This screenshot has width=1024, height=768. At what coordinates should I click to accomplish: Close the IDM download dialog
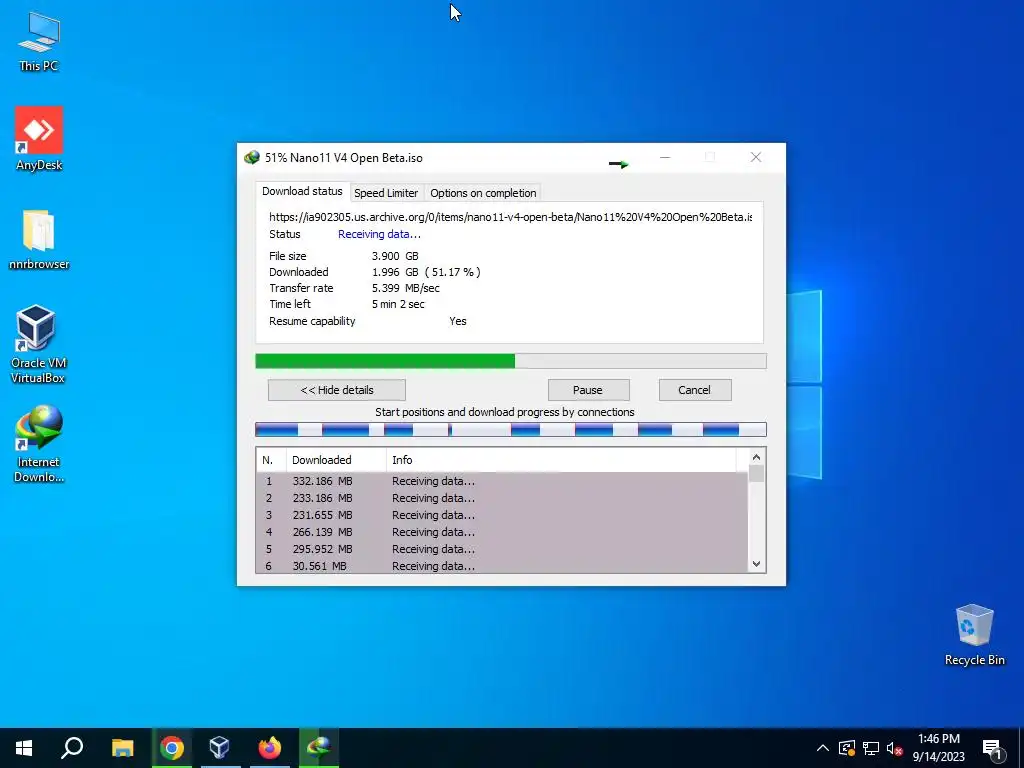756,157
